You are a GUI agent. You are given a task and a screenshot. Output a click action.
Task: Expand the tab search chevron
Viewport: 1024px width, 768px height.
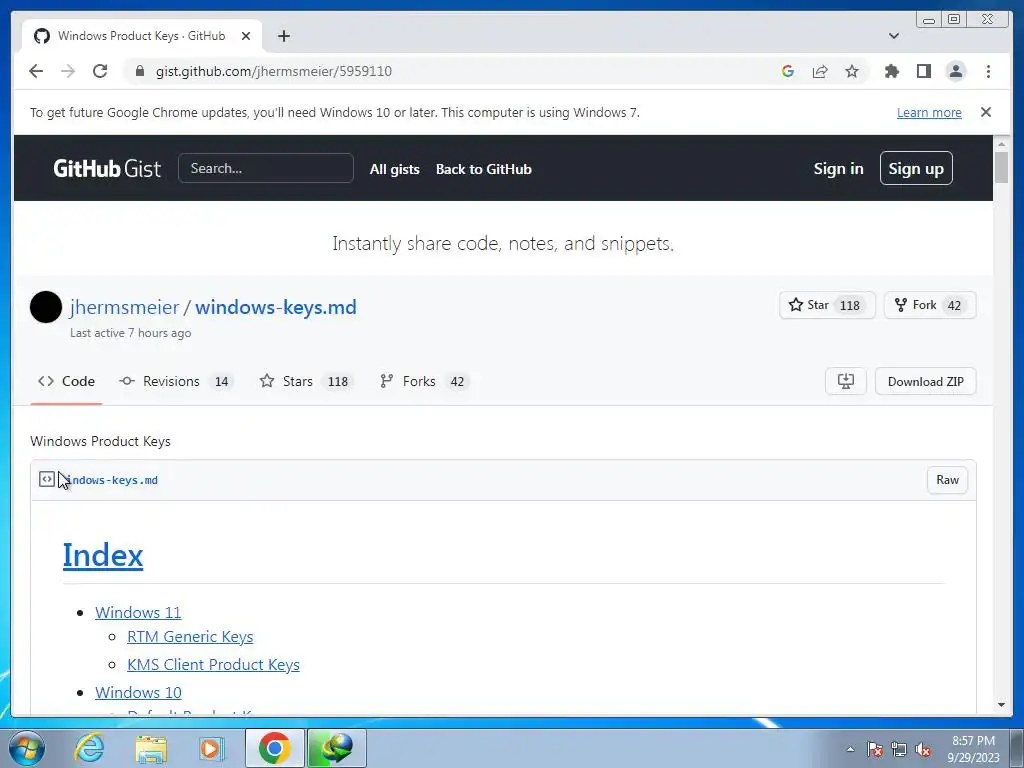click(894, 36)
